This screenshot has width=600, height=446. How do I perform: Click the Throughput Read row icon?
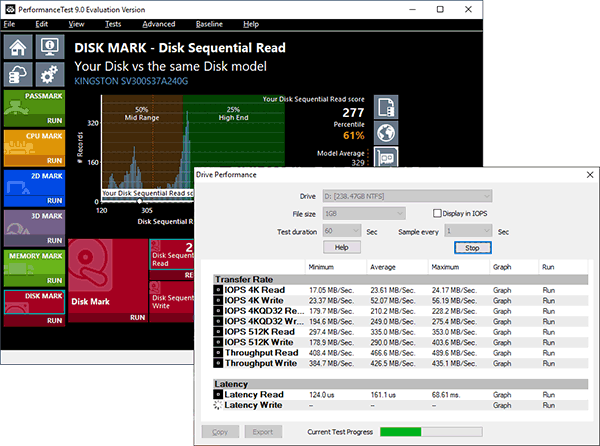coord(218,353)
